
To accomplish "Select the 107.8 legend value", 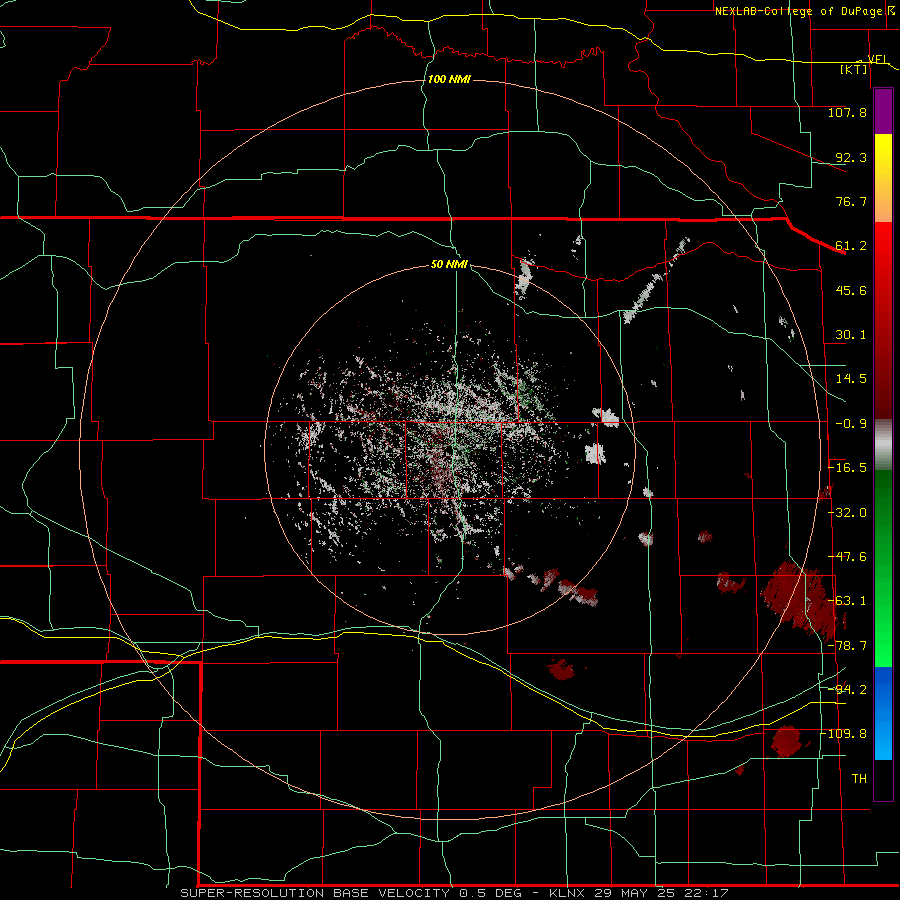I will (847, 112).
